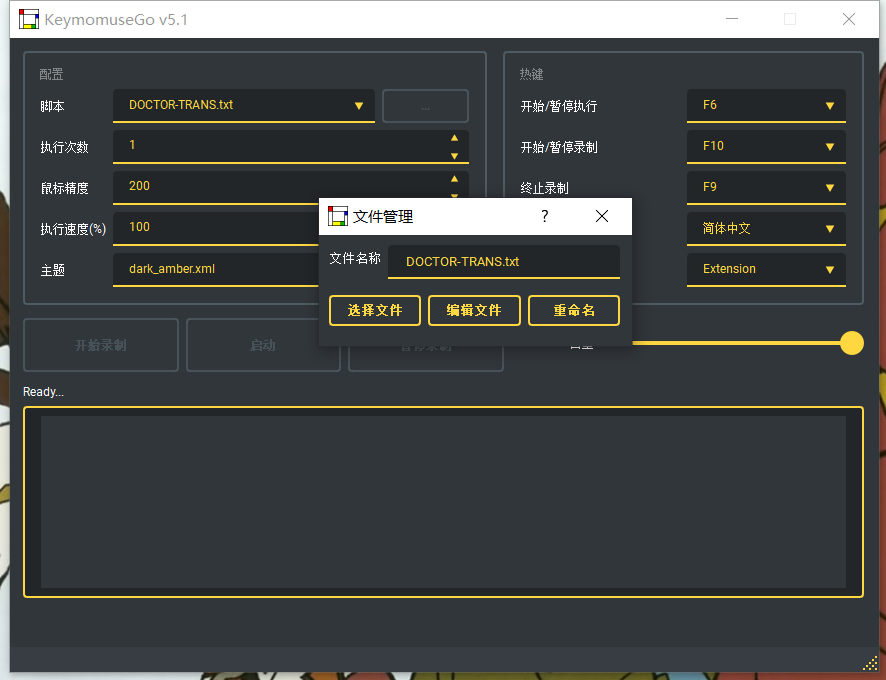Expand the F6 开始/暂停执行 hotkey dropdown
Image resolution: width=886 pixels, height=680 pixels.
click(x=766, y=105)
